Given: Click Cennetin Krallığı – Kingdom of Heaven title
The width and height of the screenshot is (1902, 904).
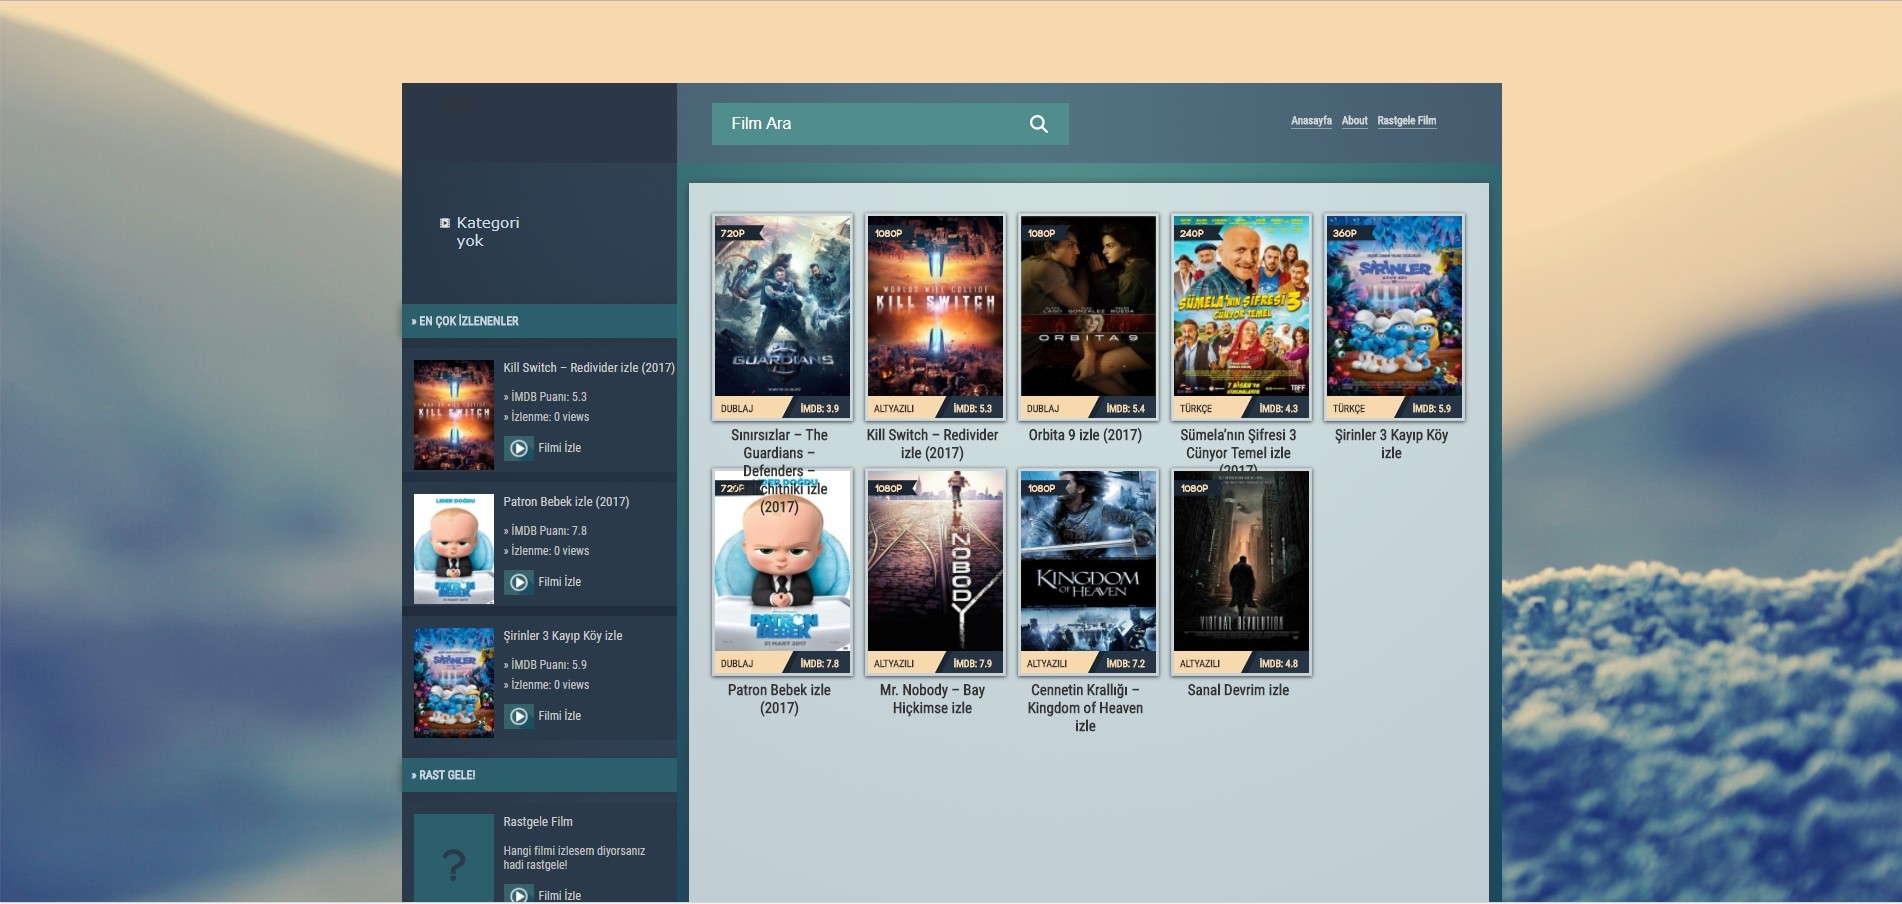Looking at the screenshot, I should 1085,708.
